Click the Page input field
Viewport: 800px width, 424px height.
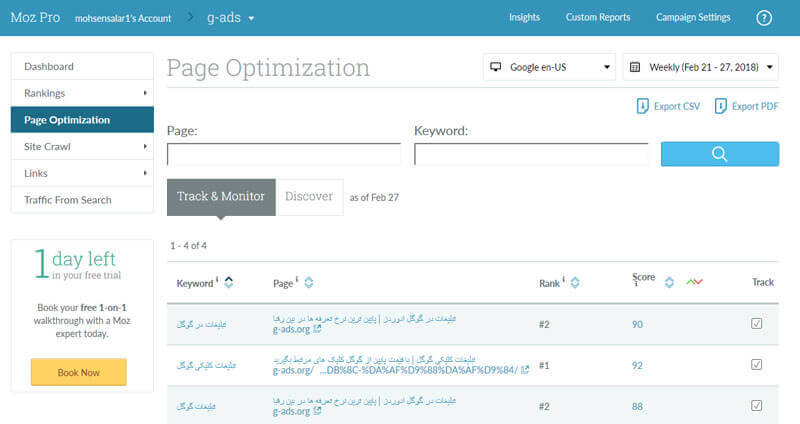pyautogui.click(x=284, y=154)
